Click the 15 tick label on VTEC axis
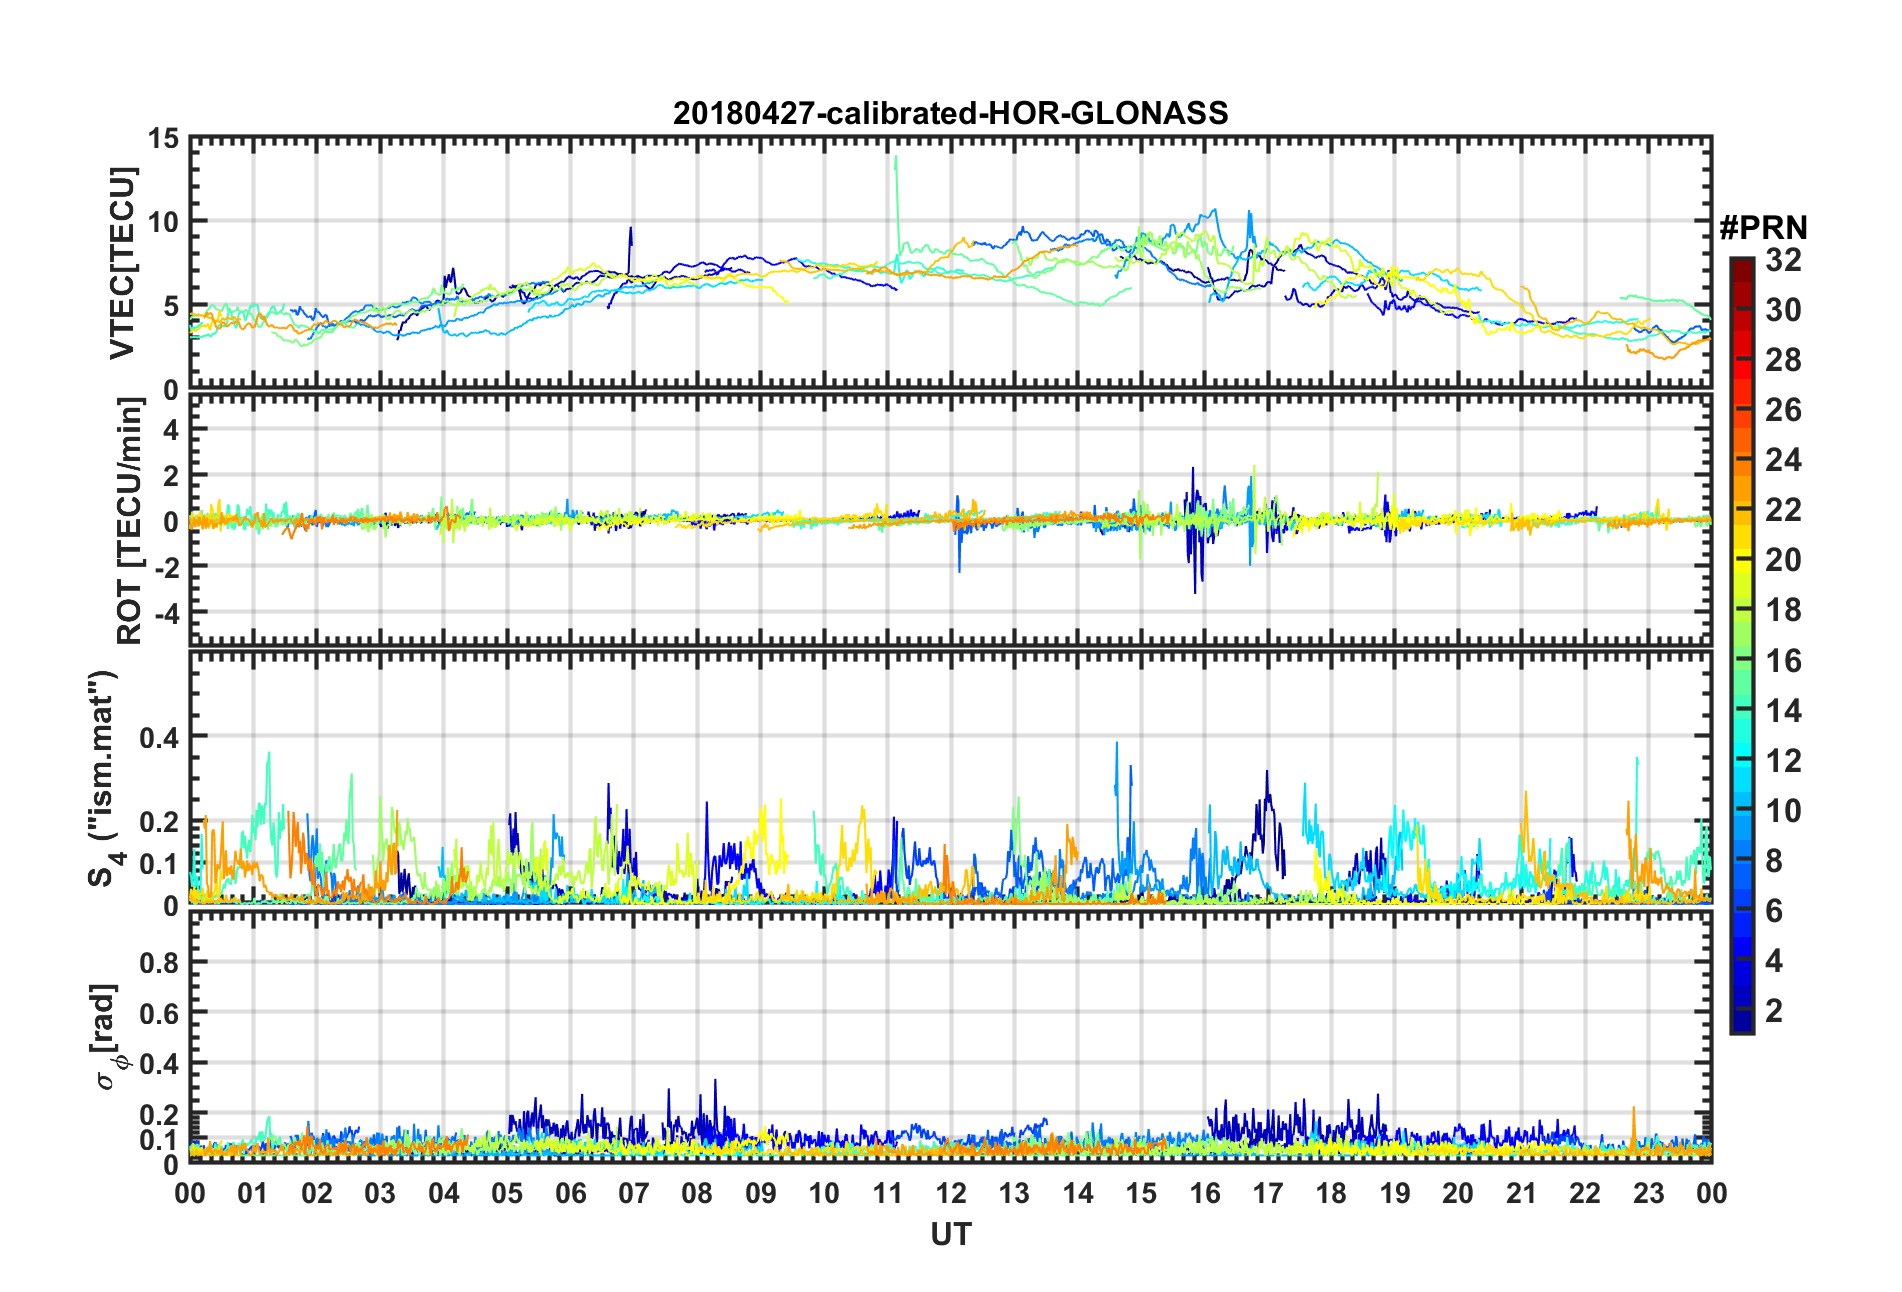 [x=162, y=139]
